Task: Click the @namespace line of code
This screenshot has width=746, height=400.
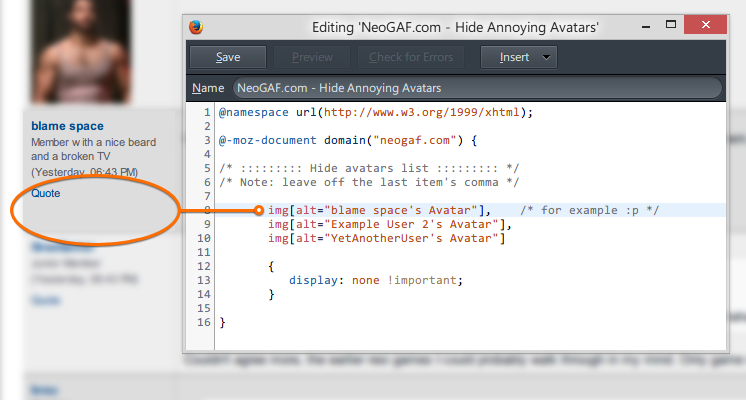Action: click(376, 112)
